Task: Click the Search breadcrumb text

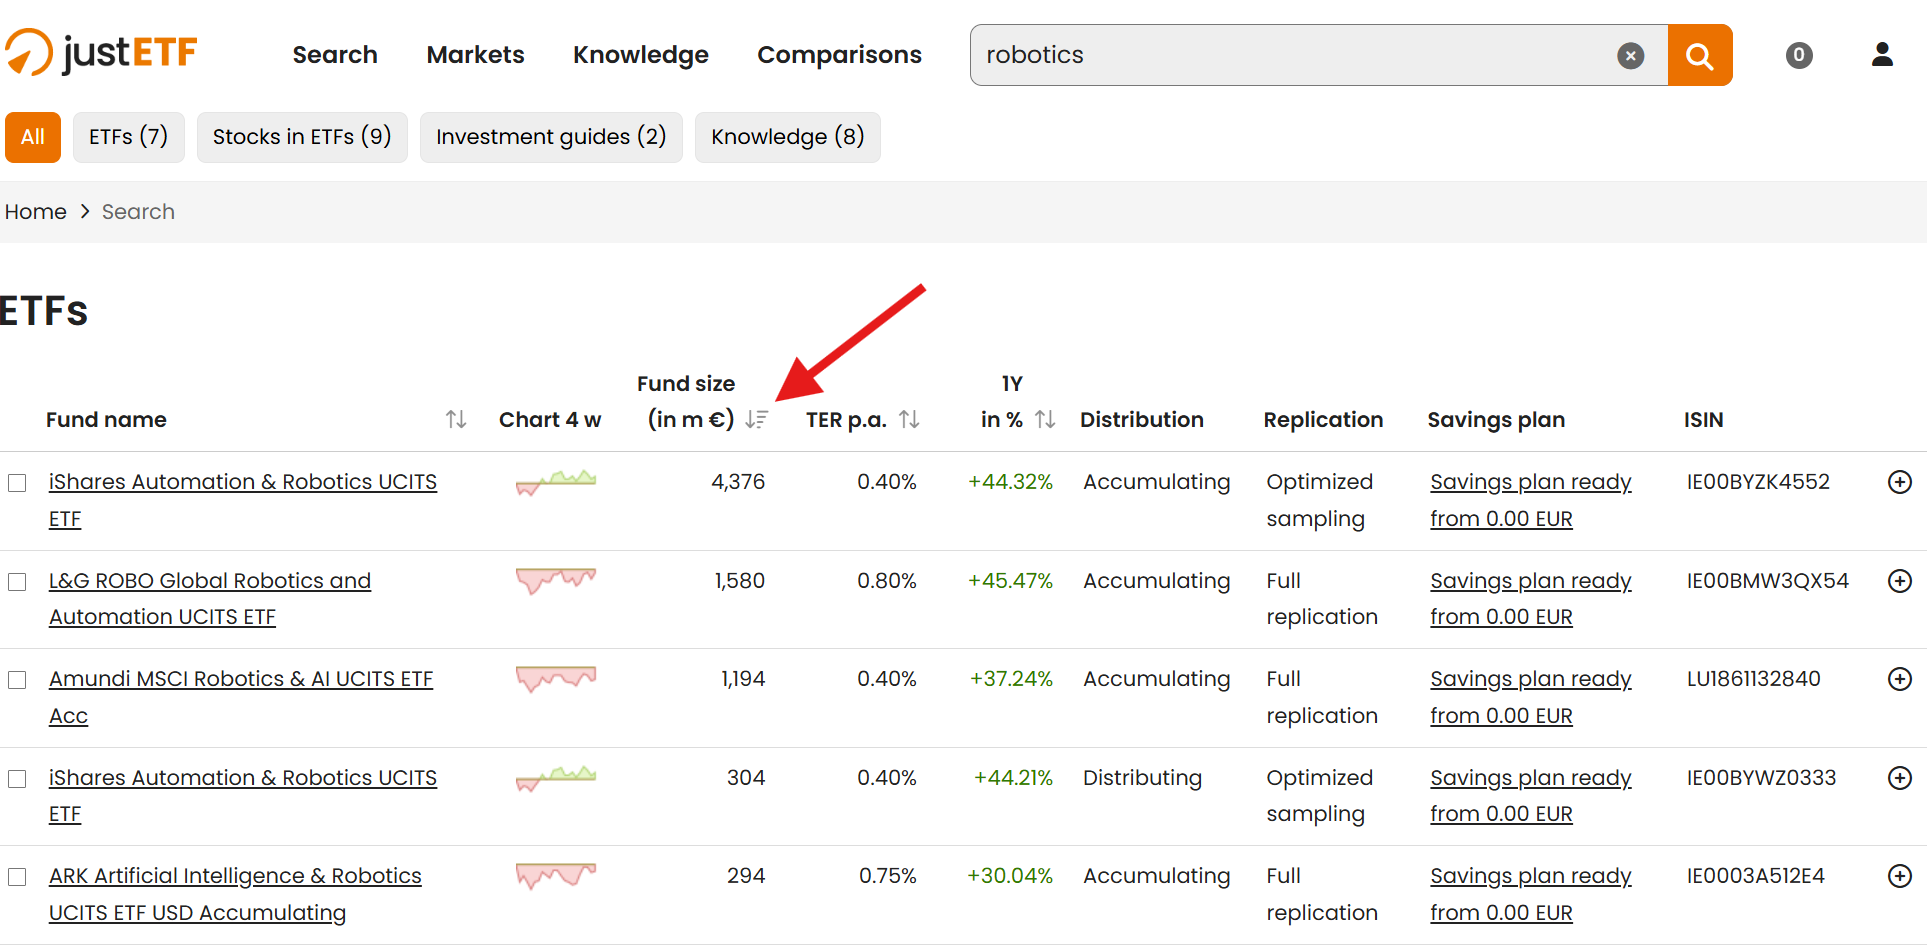Action: (x=138, y=212)
